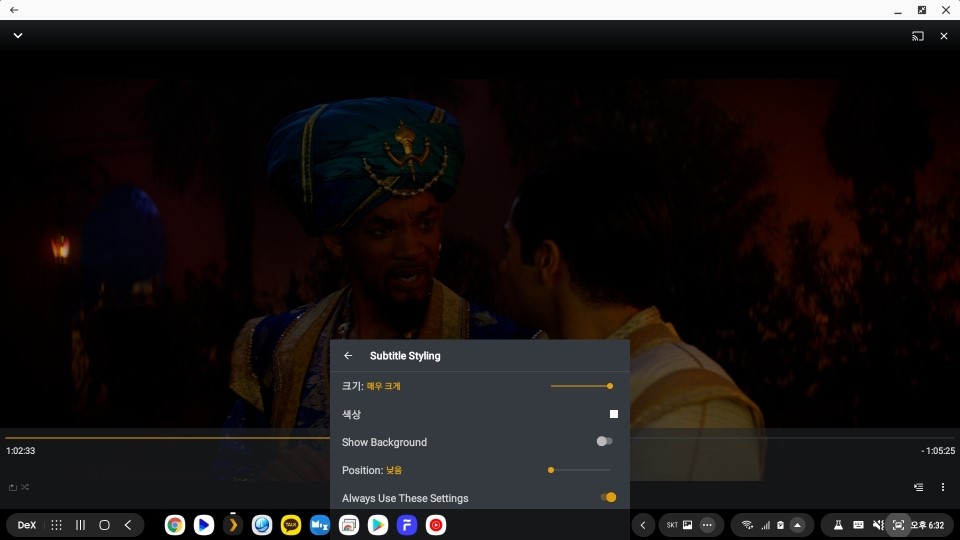This screenshot has width=960, height=540.
Task: Take a screenshot with the capture icon
Action: (x=898, y=525)
